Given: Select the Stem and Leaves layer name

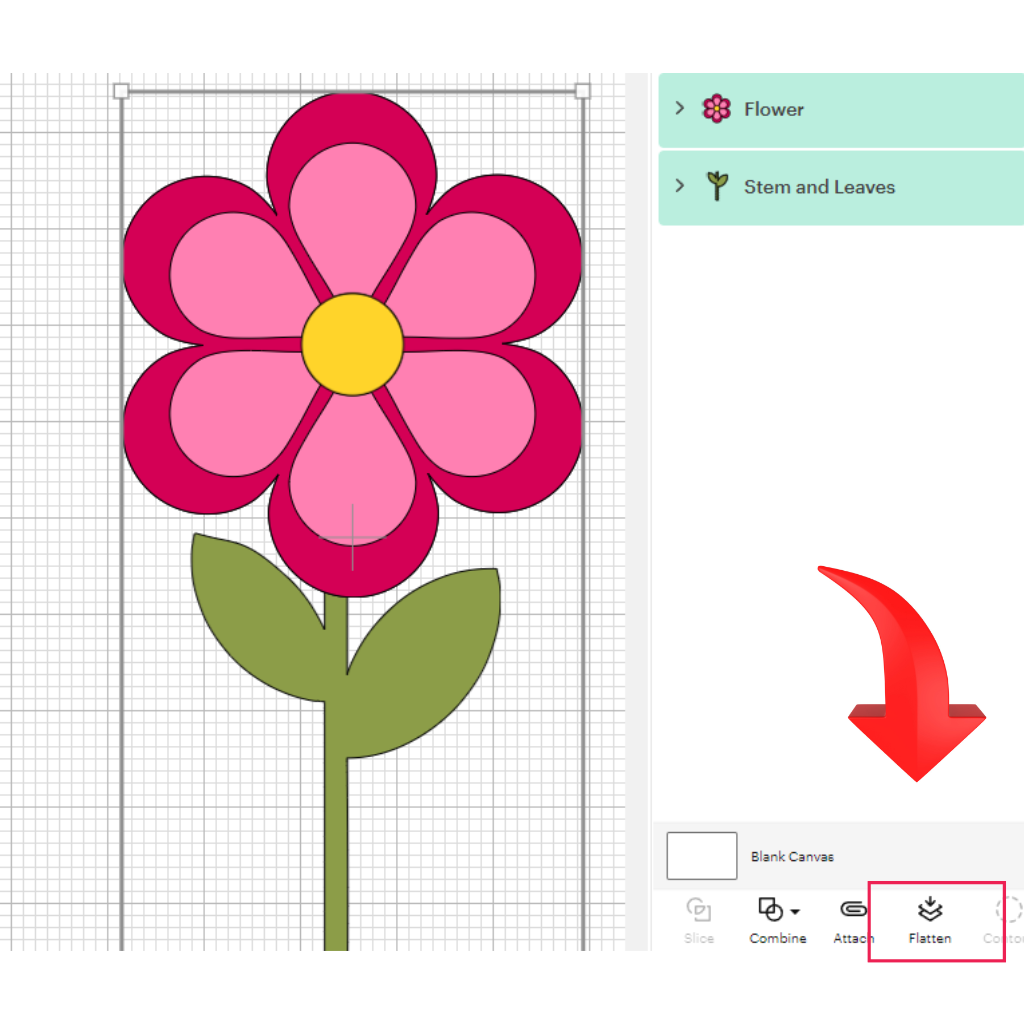Looking at the screenshot, I should (x=819, y=187).
